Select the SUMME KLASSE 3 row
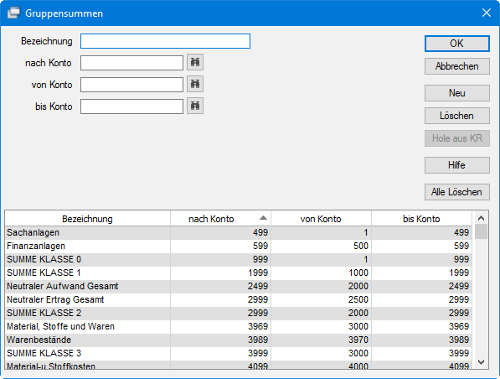The width and height of the screenshot is (500, 379). [238, 353]
